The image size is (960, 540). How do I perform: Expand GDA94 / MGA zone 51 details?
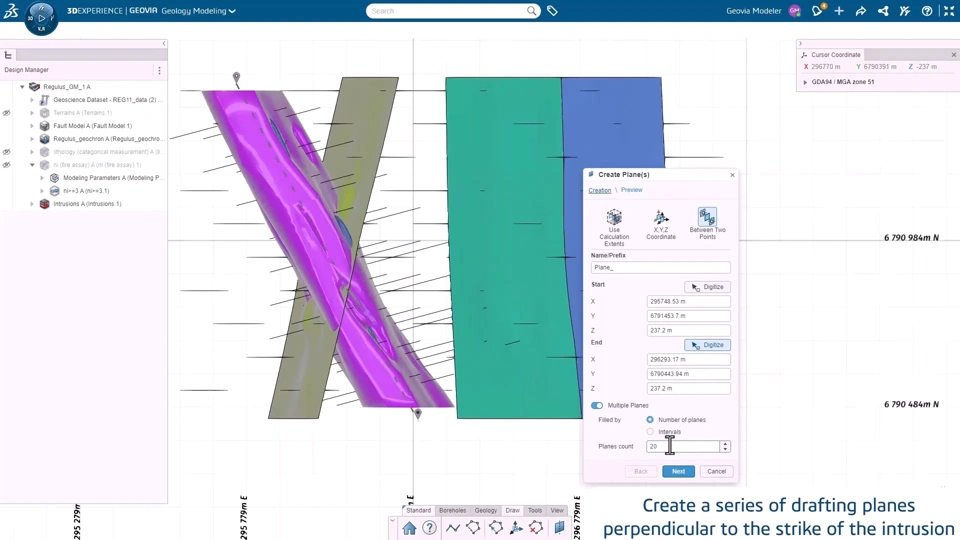(805, 81)
